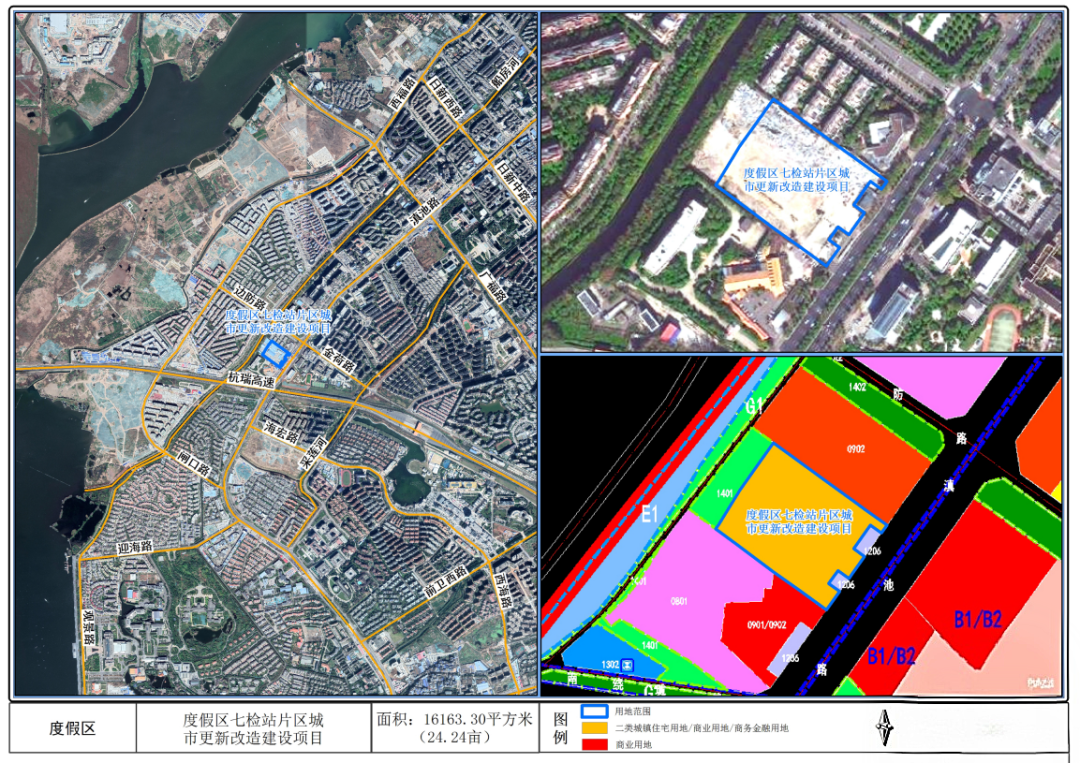Click the green parcel numbered 1402

coord(856,385)
